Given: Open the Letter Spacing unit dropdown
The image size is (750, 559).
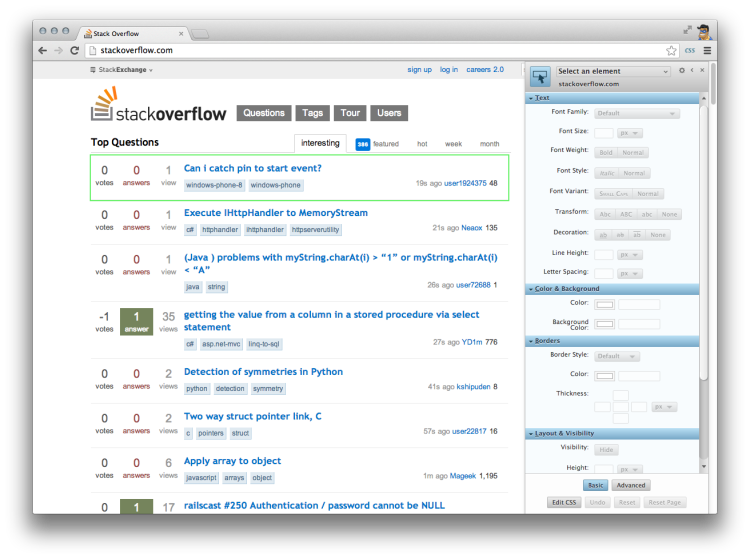Looking at the screenshot, I should pyautogui.click(x=629, y=274).
